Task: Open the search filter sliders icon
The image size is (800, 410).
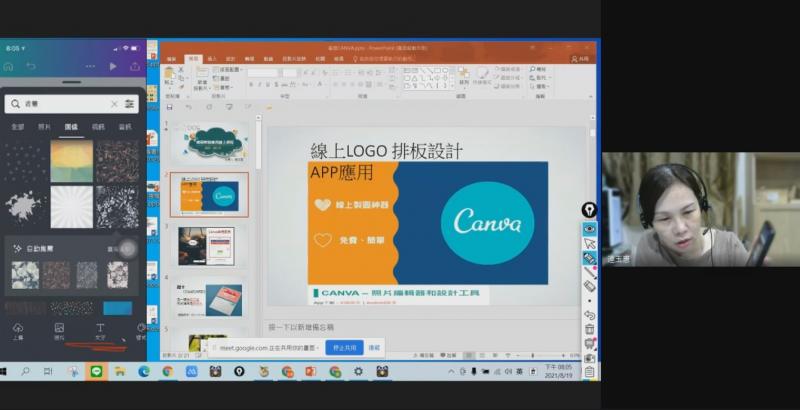Action: pyautogui.click(x=130, y=104)
